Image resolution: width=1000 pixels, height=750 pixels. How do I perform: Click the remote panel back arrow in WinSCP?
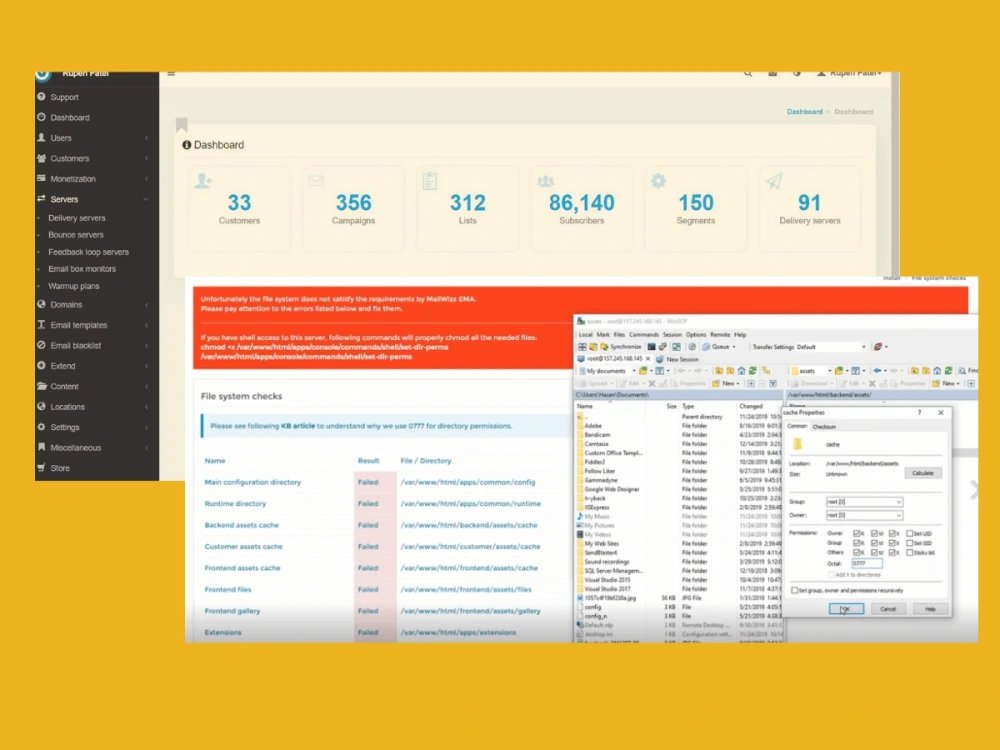tap(877, 371)
